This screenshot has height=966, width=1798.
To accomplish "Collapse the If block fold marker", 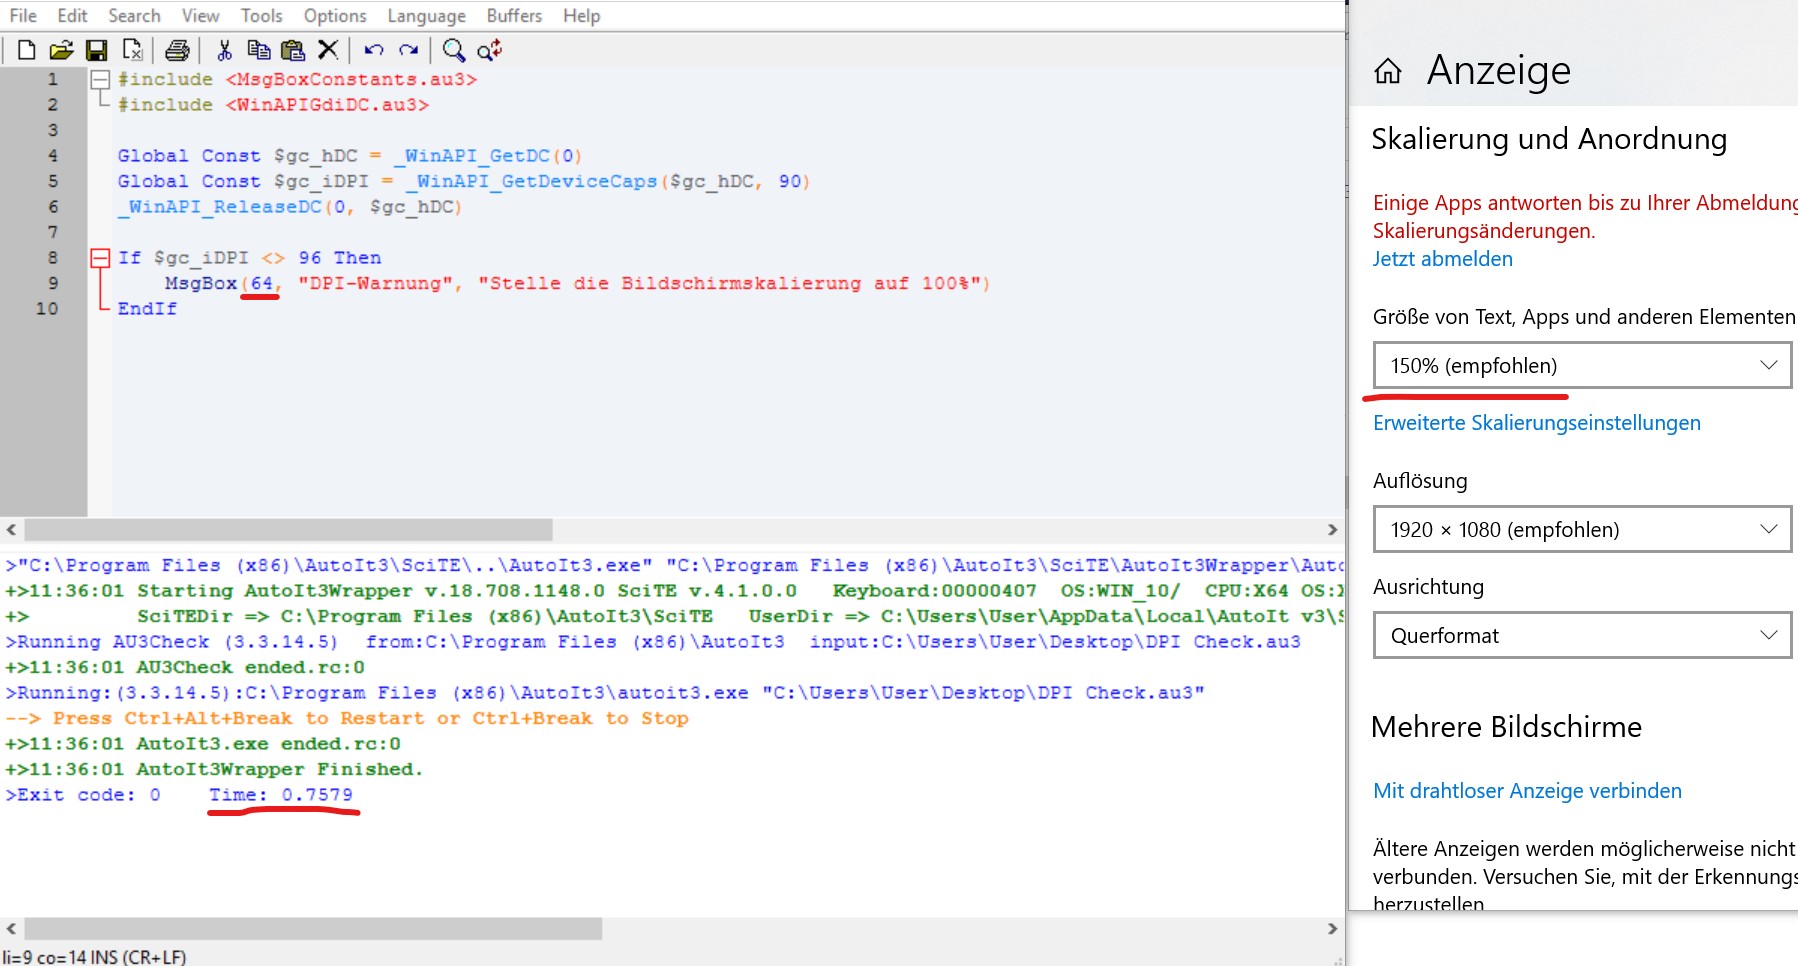I will point(100,258).
